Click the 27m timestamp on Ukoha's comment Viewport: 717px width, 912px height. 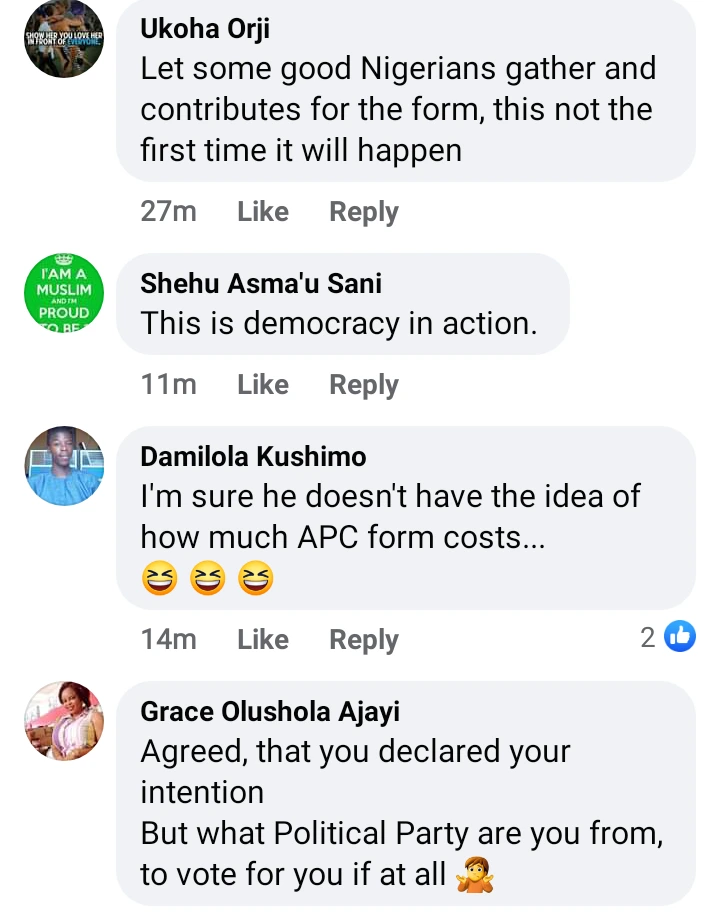point(168,212)
